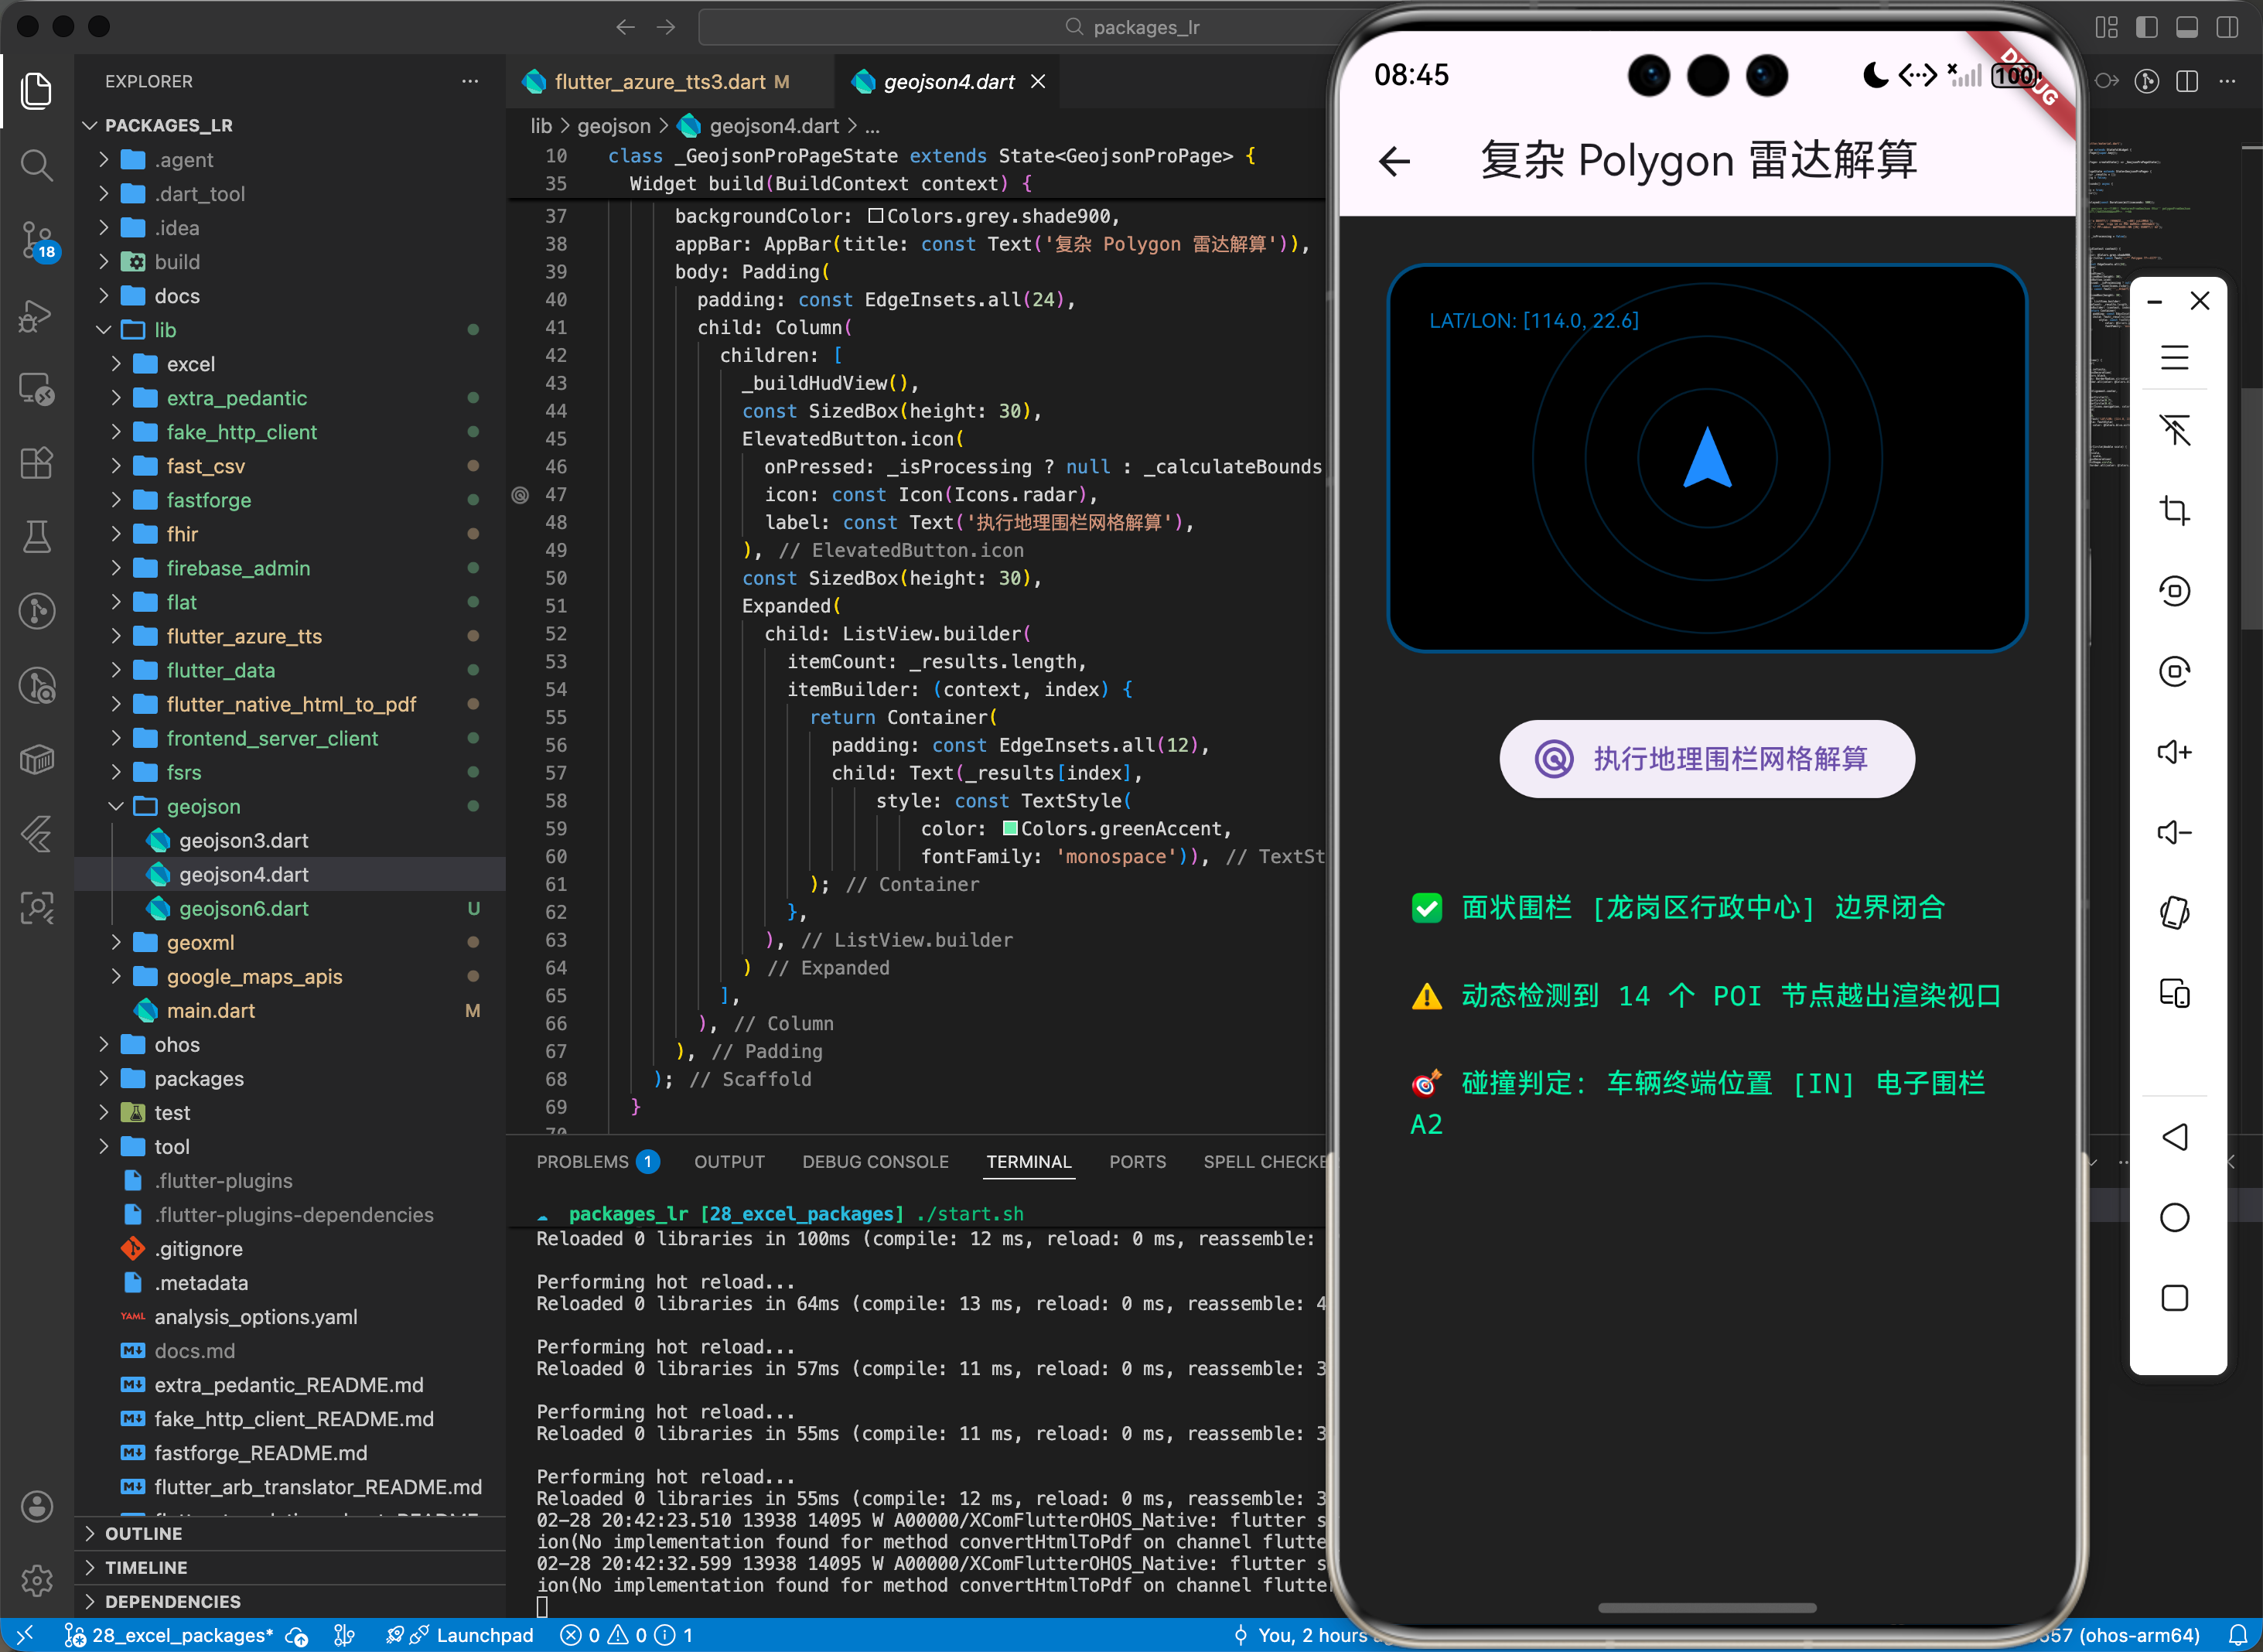Switch to the TERMINAL panel tab
The image size is (2263, 1652).
tap(1028, 1161)
